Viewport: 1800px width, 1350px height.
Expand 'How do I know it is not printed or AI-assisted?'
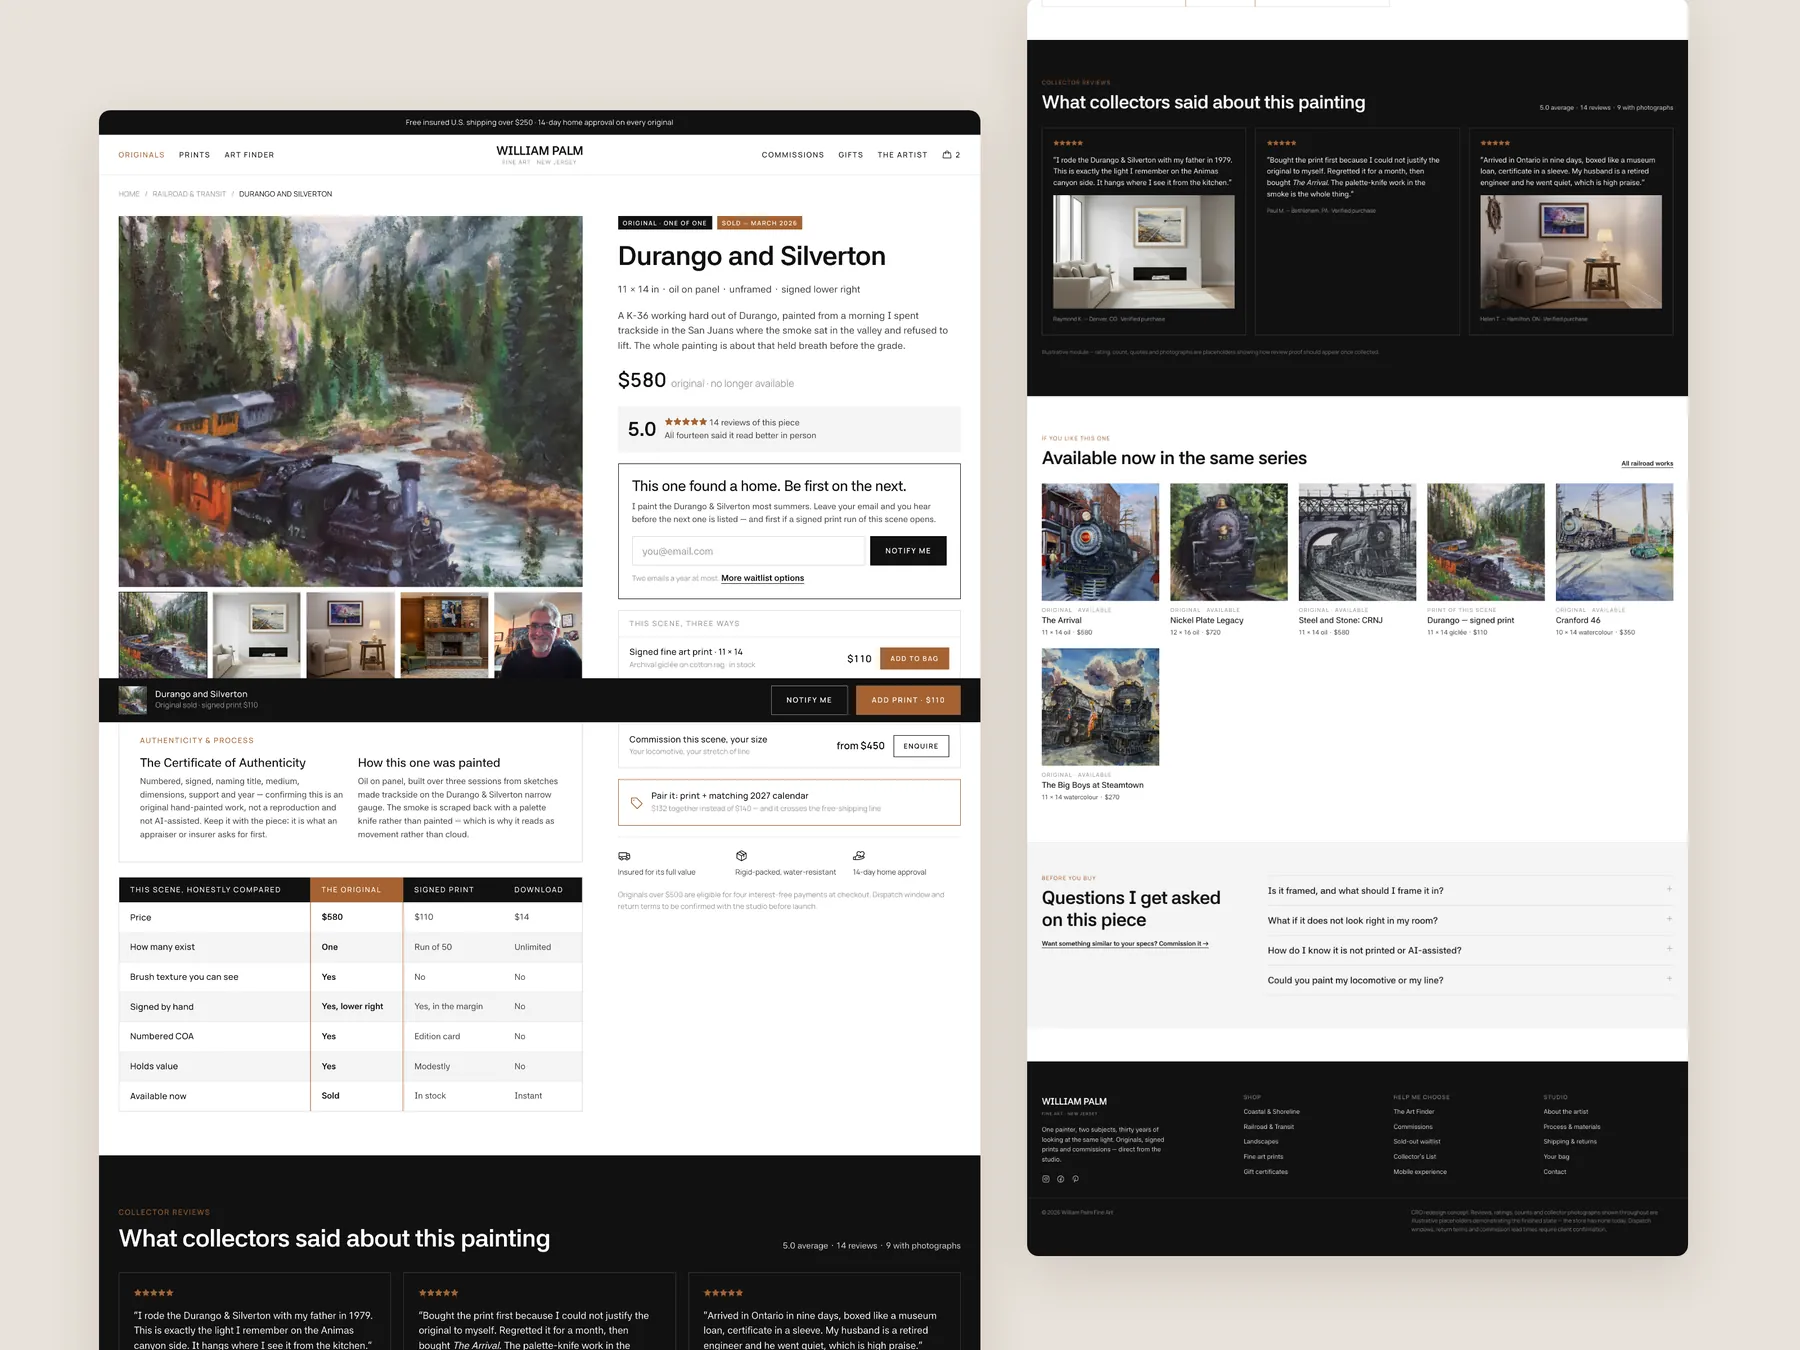1470,950
